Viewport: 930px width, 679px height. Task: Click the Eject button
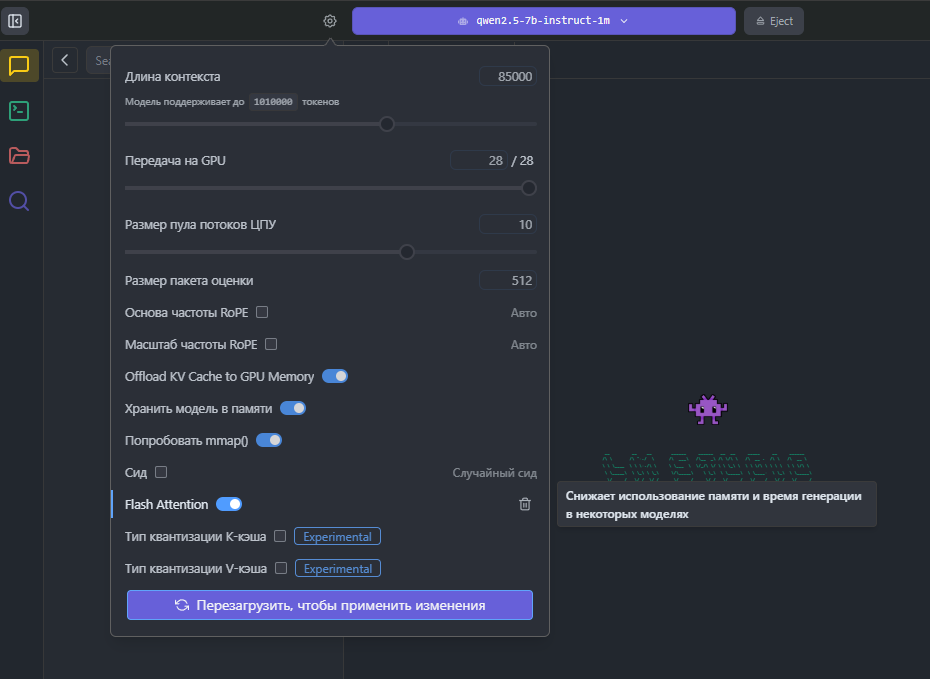[774, 21]
